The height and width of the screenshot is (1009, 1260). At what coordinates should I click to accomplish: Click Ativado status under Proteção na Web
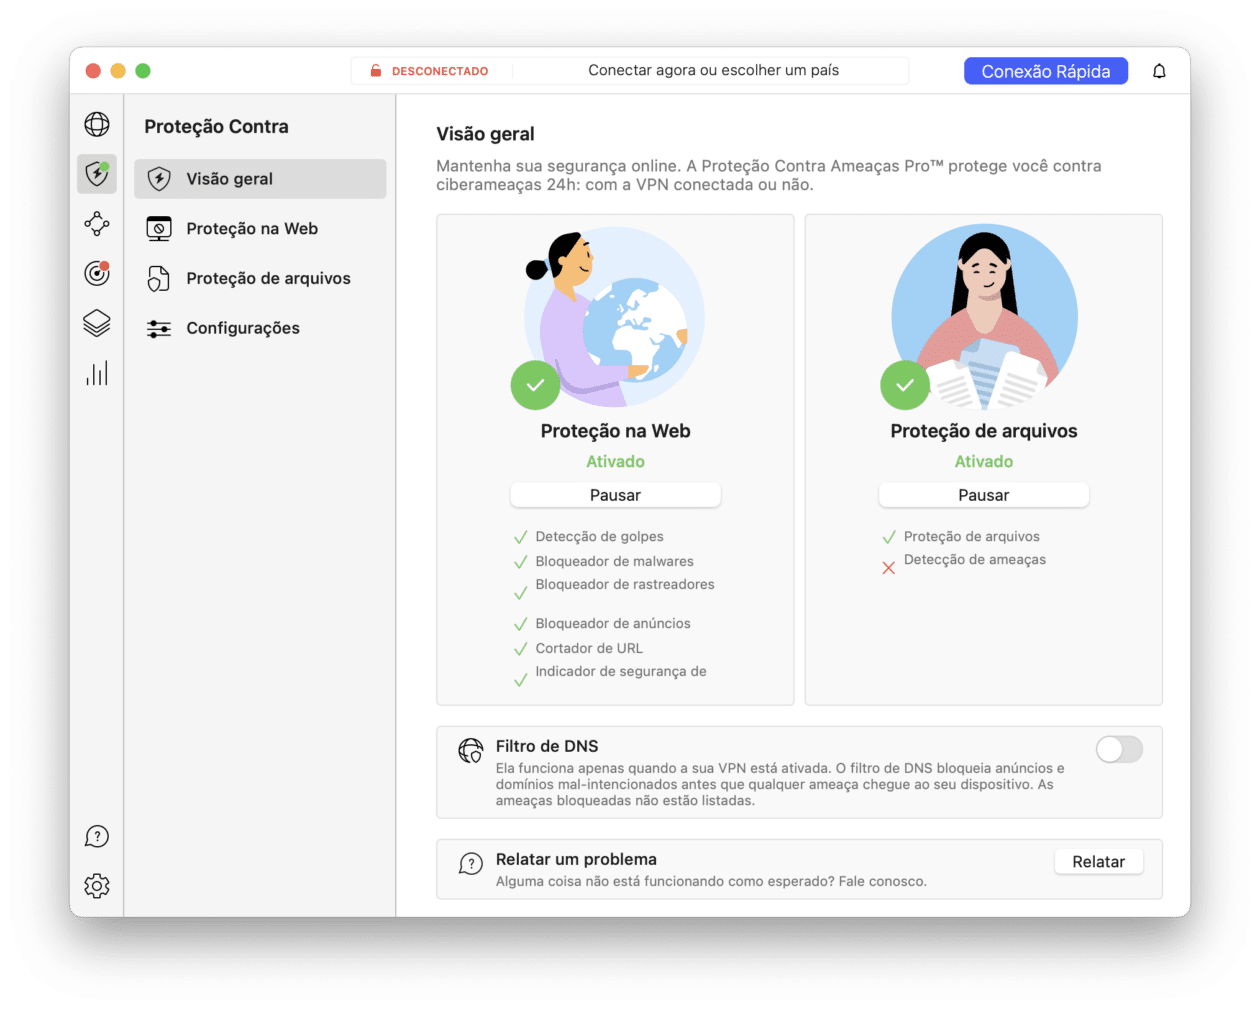615,461
